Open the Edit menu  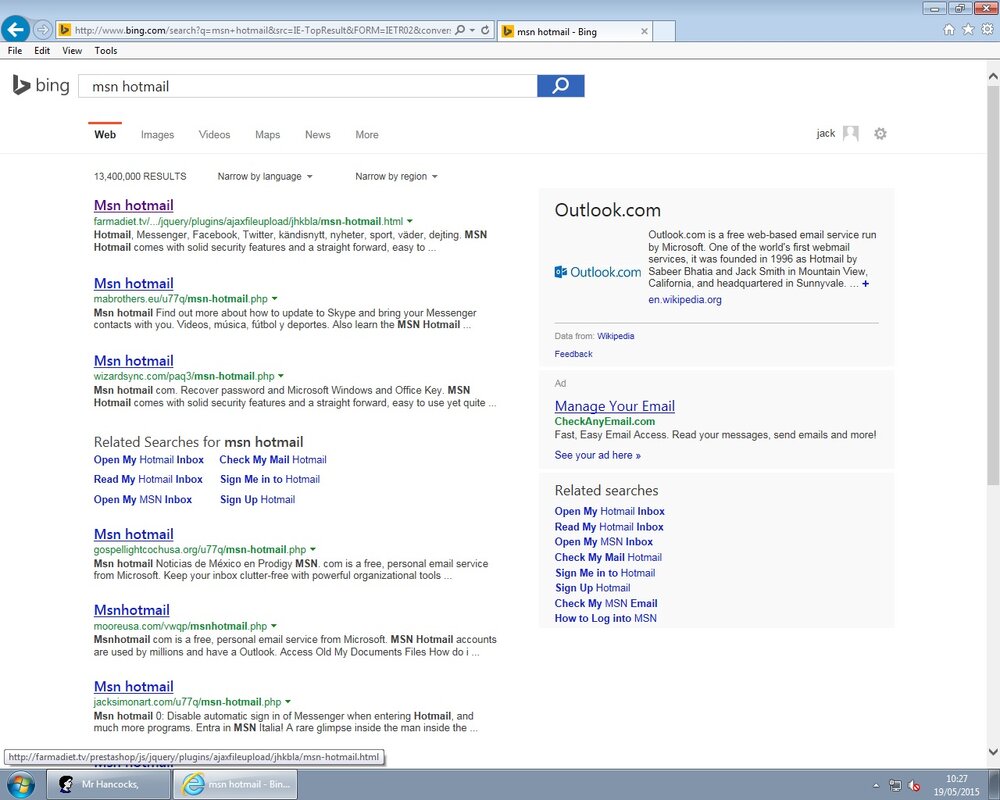(42, 50)
